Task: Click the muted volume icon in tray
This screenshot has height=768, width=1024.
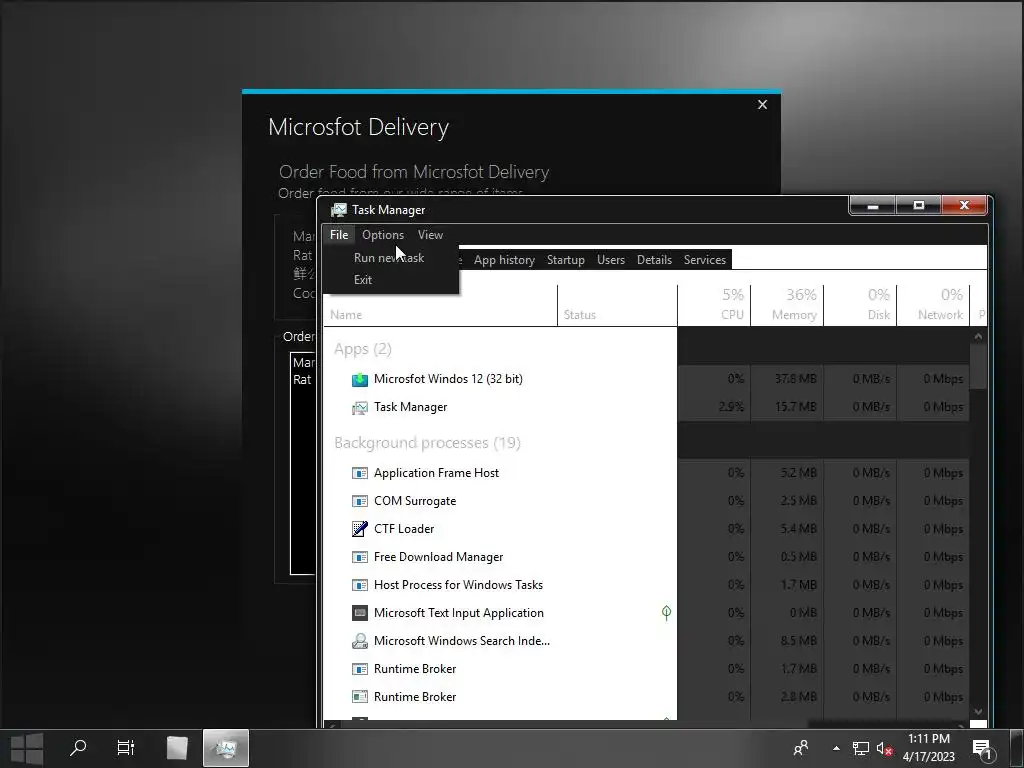Action: tap(884, 748)
